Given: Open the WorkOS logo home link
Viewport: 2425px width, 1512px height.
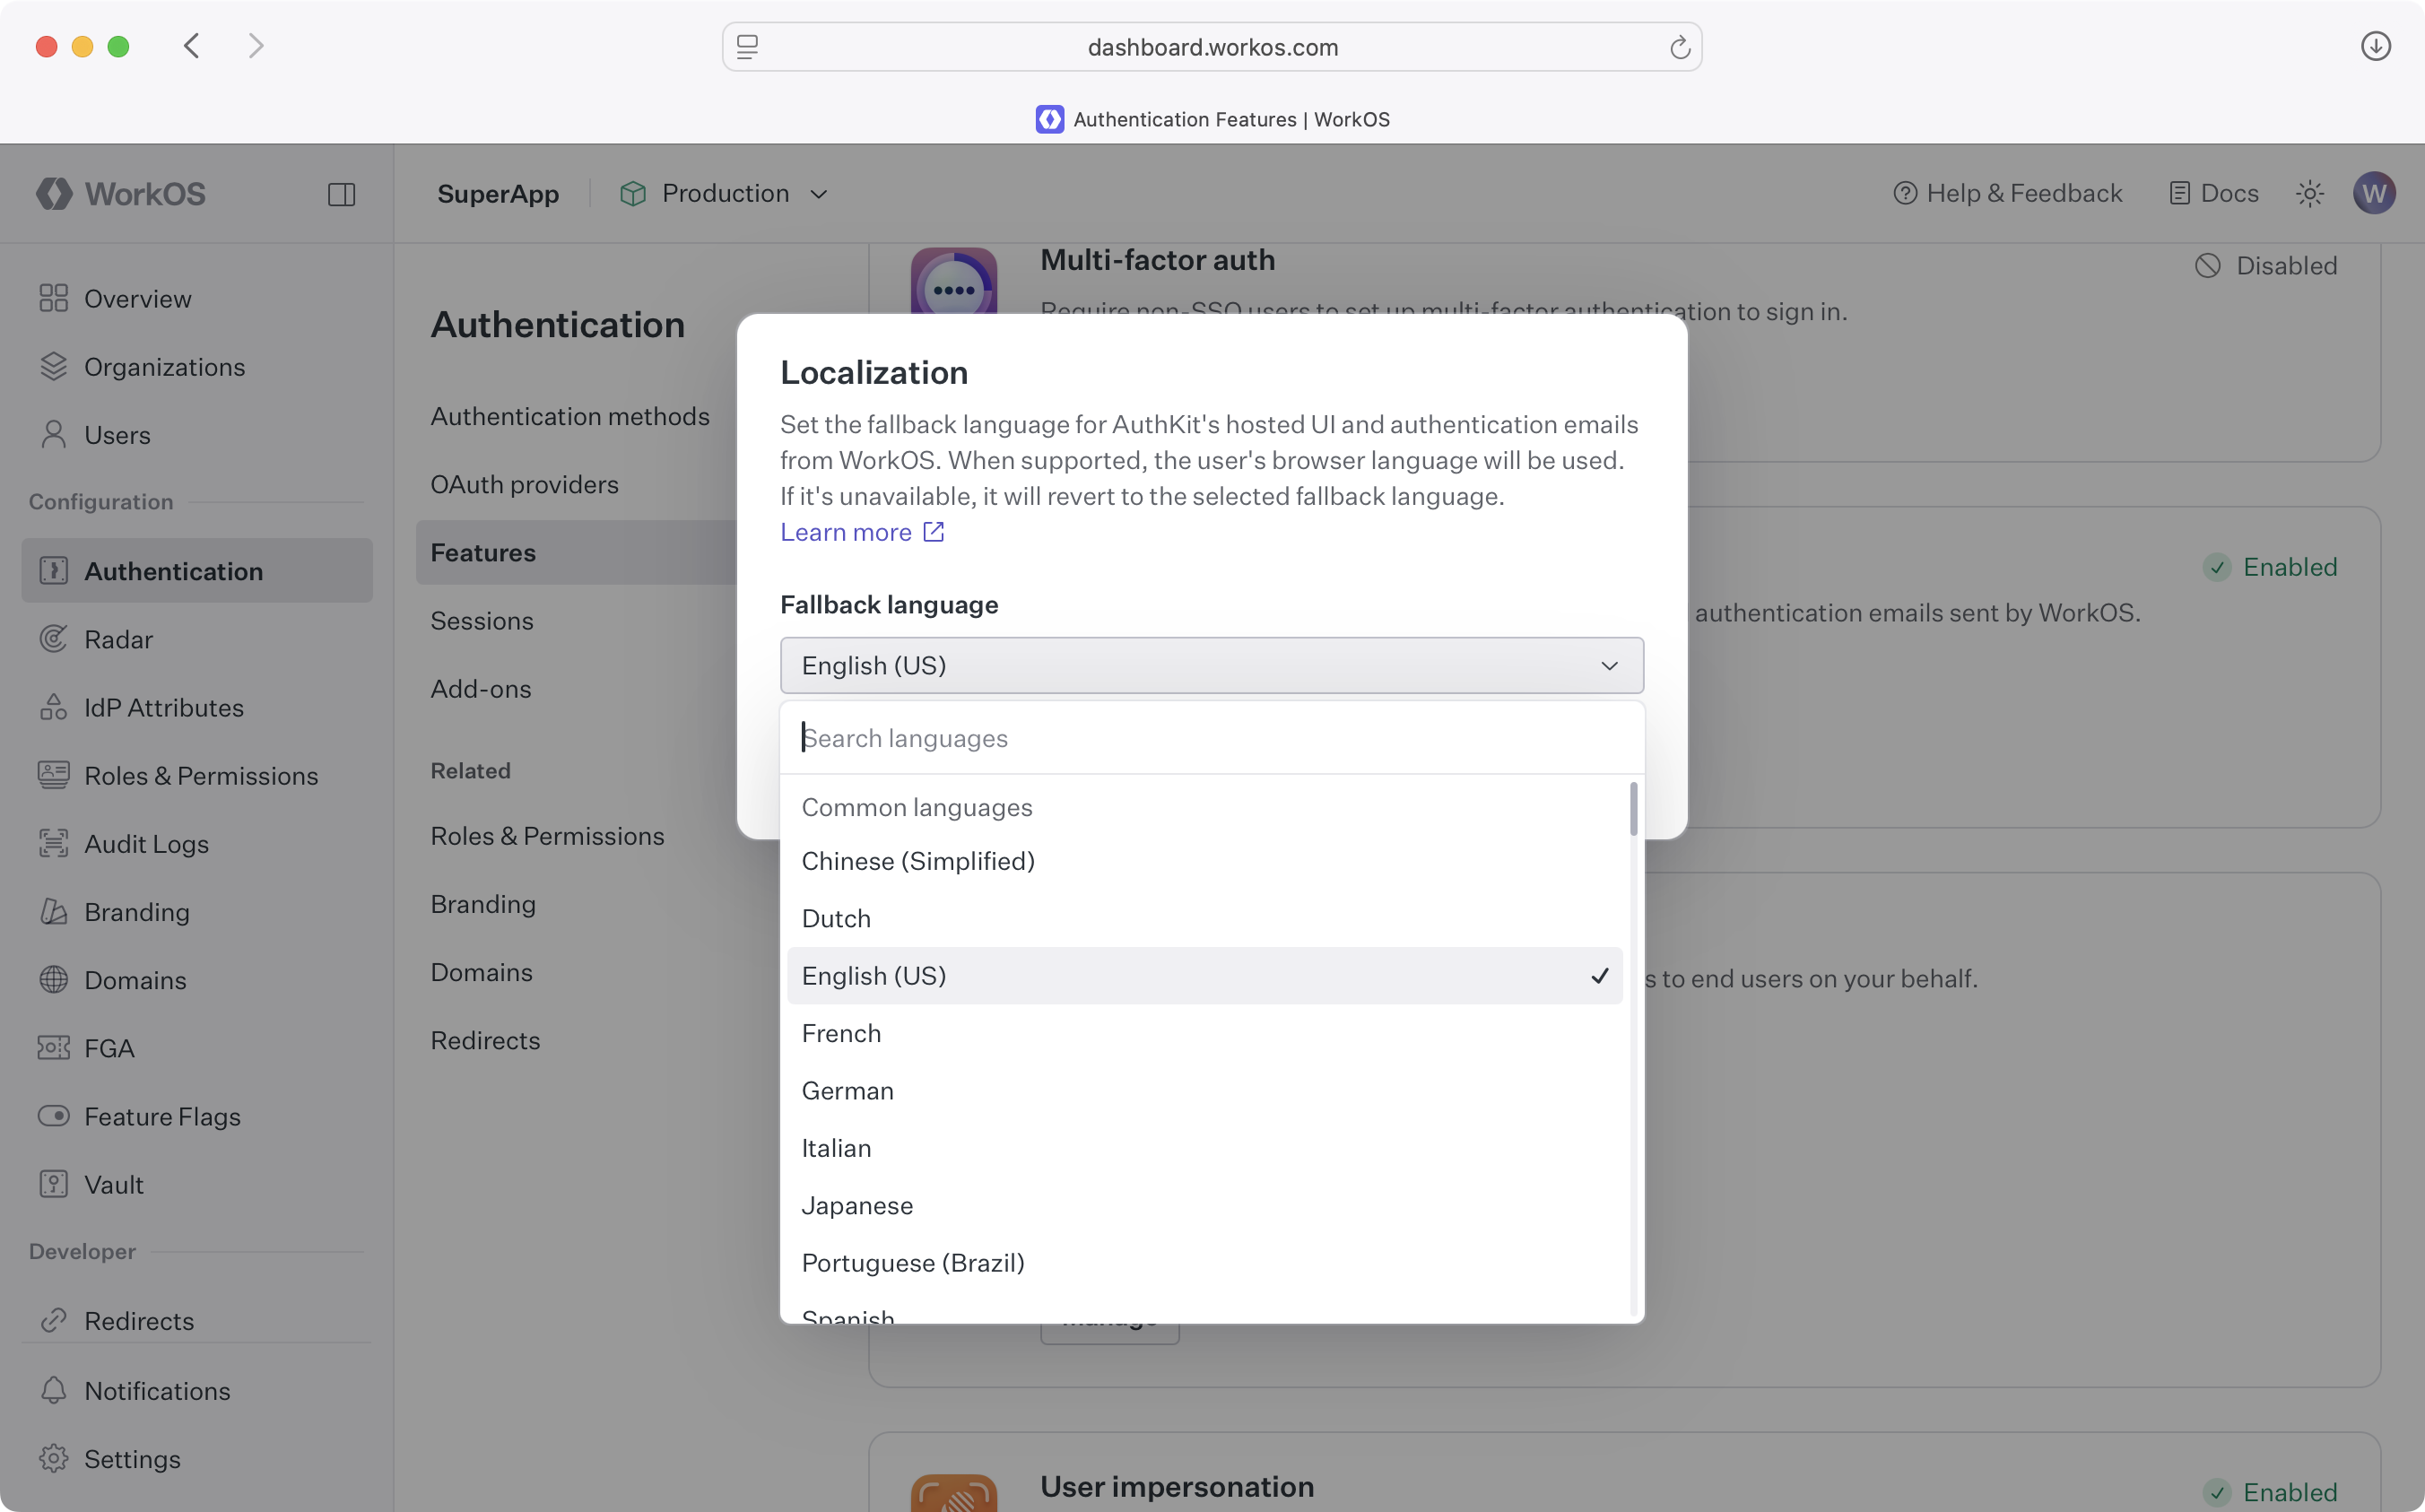Looking at the screenshot, I should 120,193.
